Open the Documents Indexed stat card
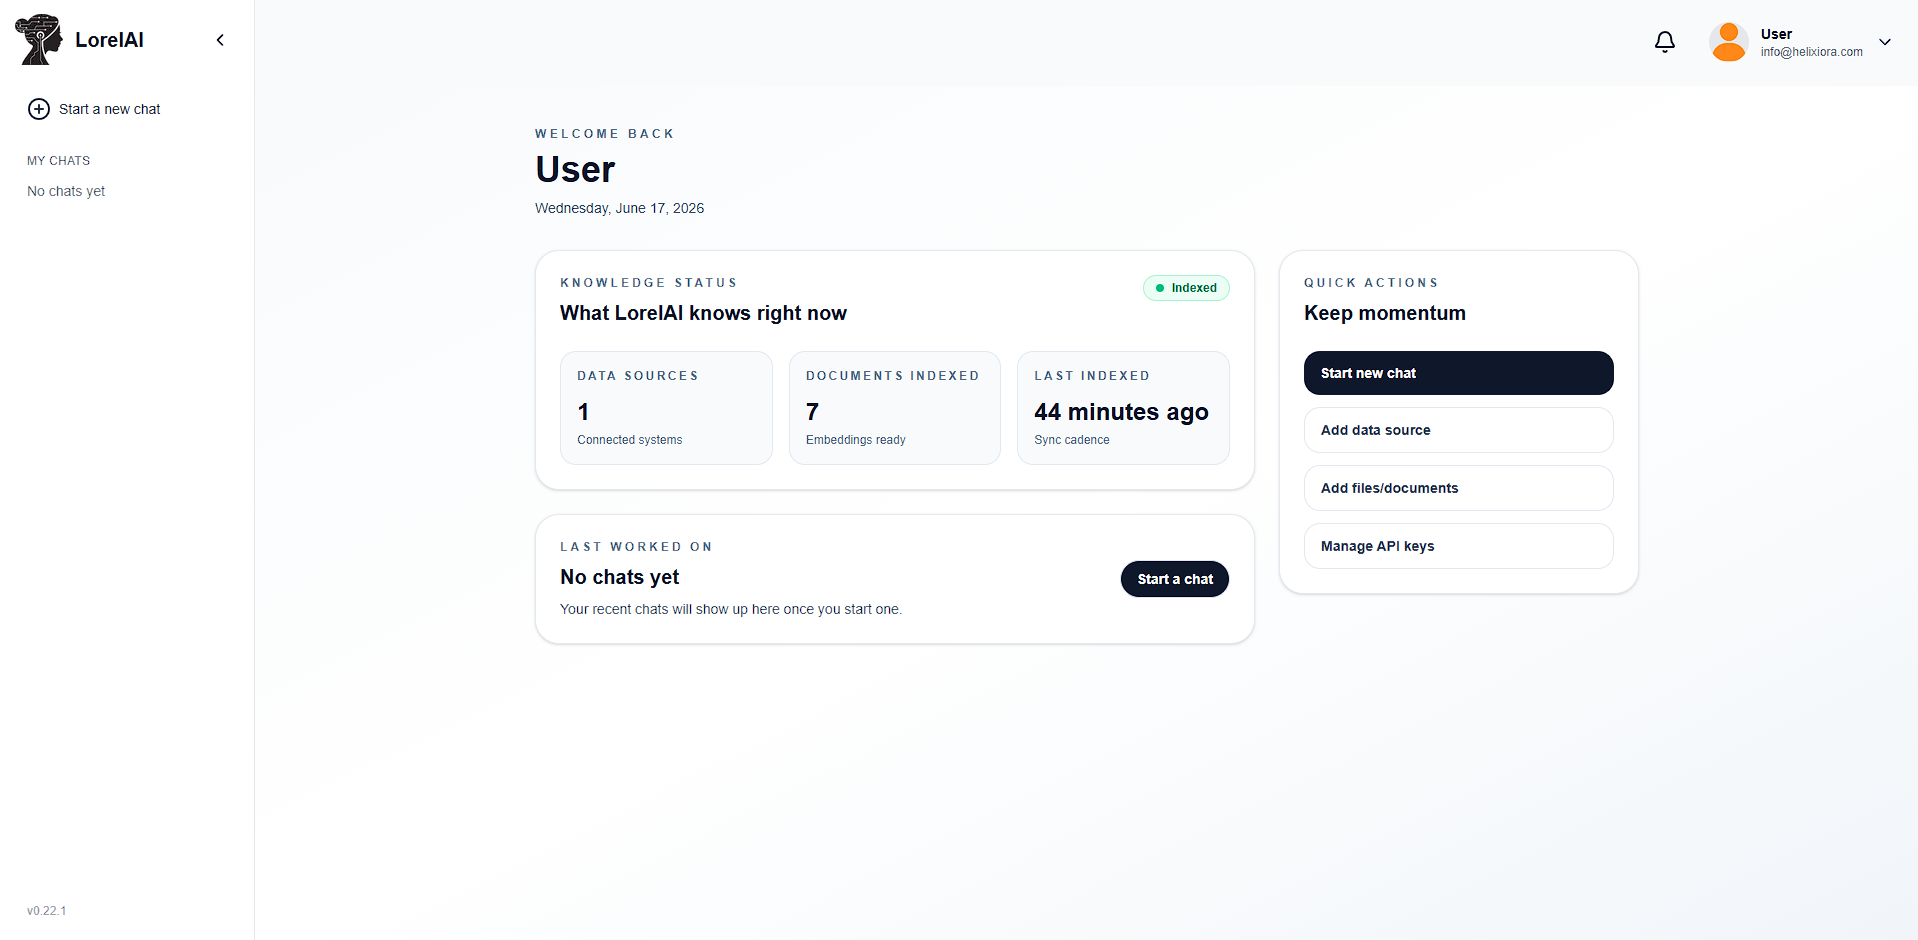Viewport: 1918px width, 940px height. pos(895,408)
